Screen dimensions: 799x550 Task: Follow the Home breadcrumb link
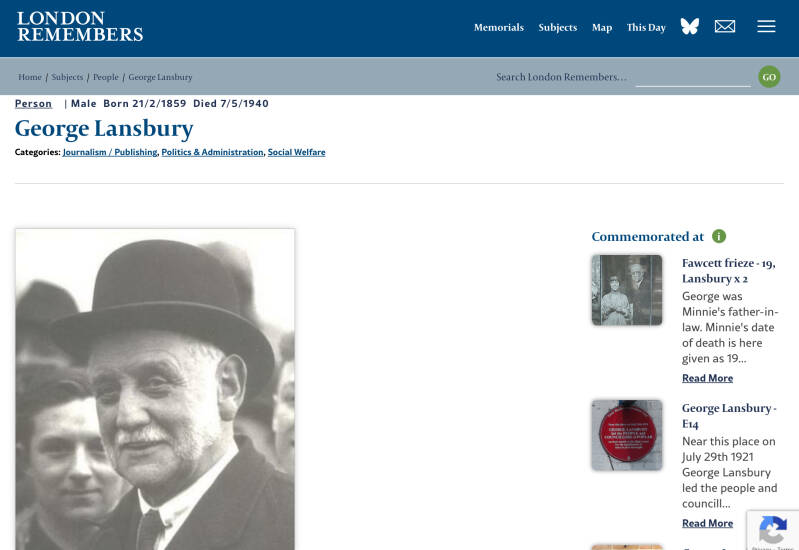click(x=30, y=77)
